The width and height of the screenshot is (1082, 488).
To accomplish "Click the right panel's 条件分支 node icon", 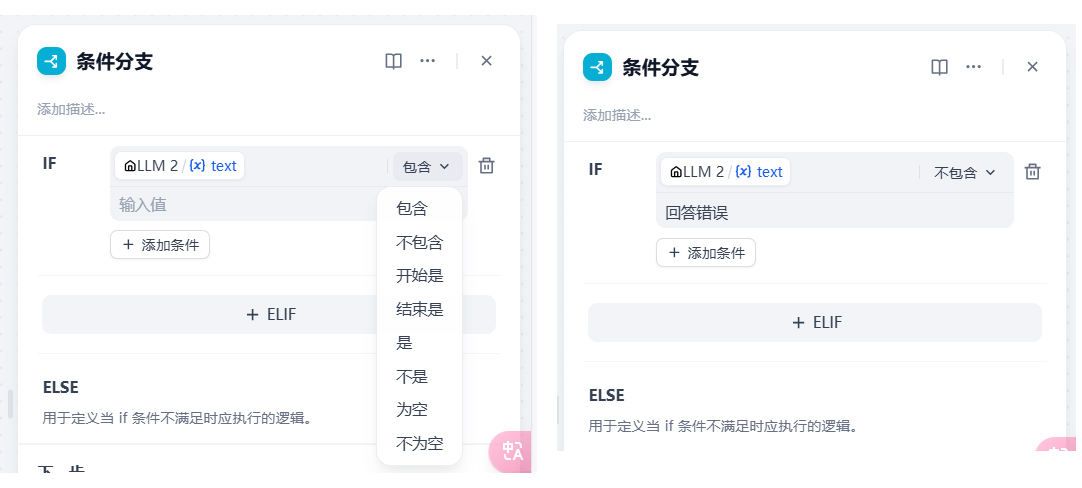I will (597, 67).
